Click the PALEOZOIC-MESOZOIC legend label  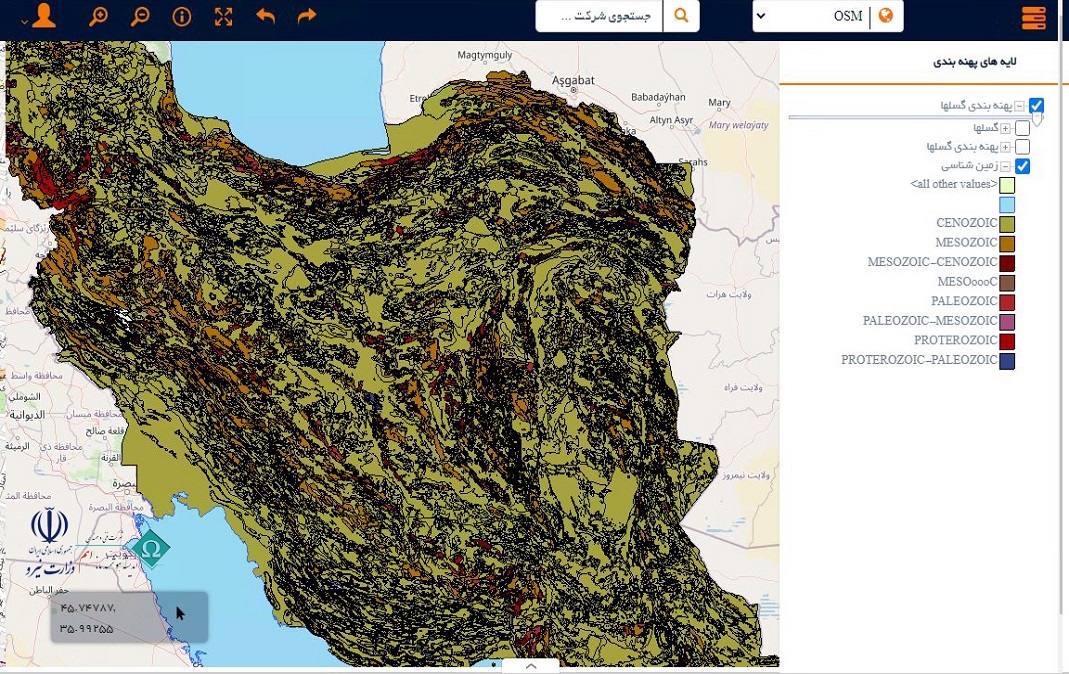tap(930, 320)
